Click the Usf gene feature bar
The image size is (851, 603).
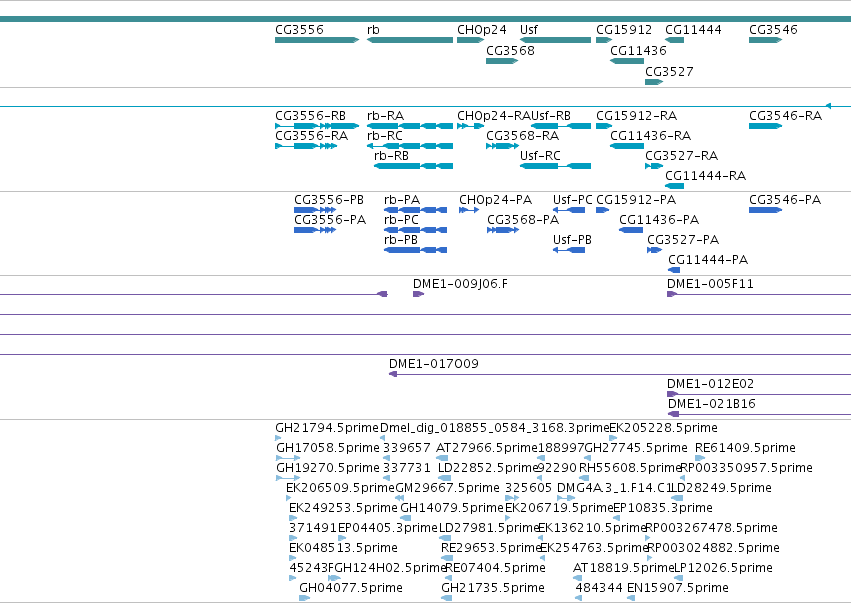(x=555, y=40)
